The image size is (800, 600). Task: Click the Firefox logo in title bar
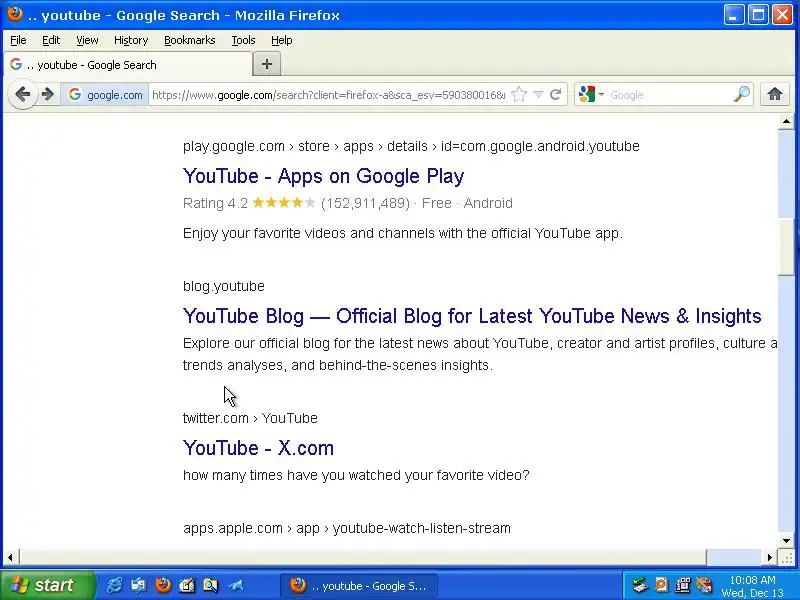tap(15, 13)
